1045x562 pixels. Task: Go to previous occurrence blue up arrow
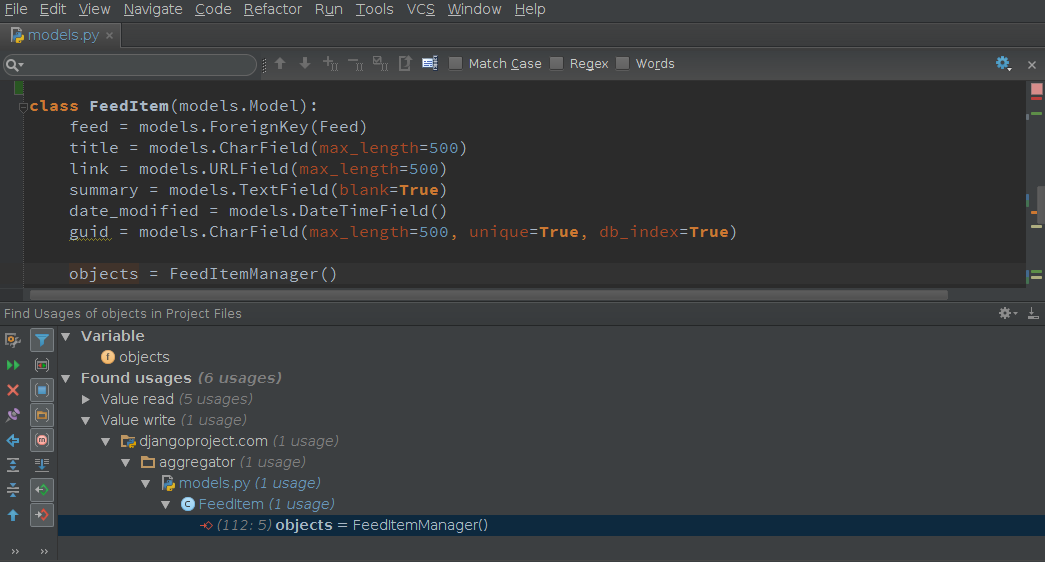click(x=13, y=515)
